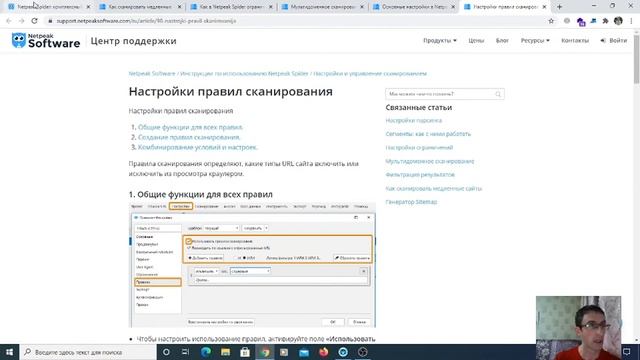This screenshot has height=360, width=640.
Task: Expand the 'Продукты' dropdown menu
Action: coord(440,40)
